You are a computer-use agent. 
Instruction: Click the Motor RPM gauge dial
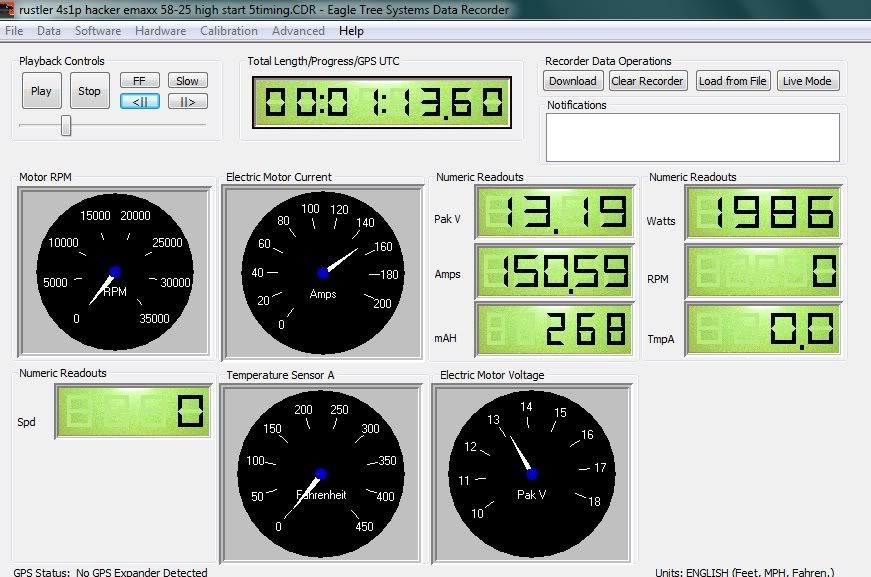(x=114, y=271)
